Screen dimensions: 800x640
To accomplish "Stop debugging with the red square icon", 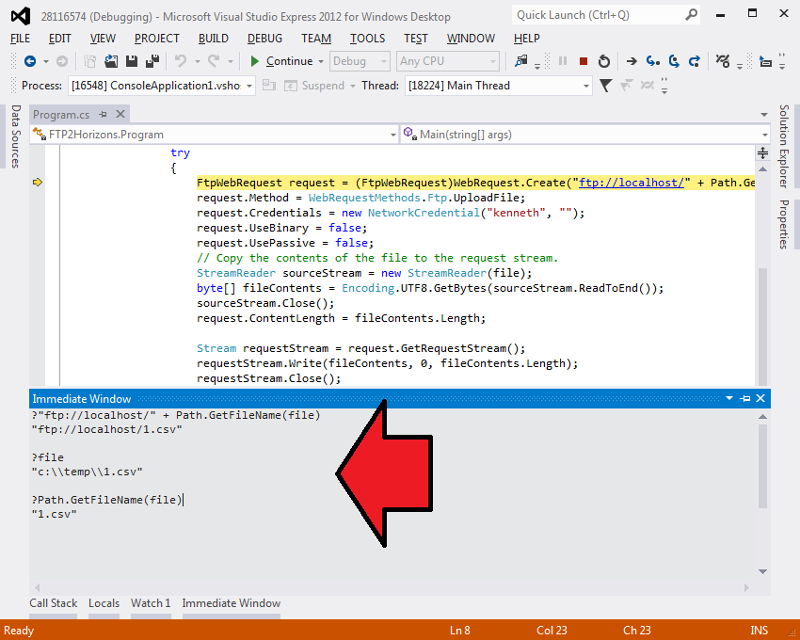I will click(583, 61).
